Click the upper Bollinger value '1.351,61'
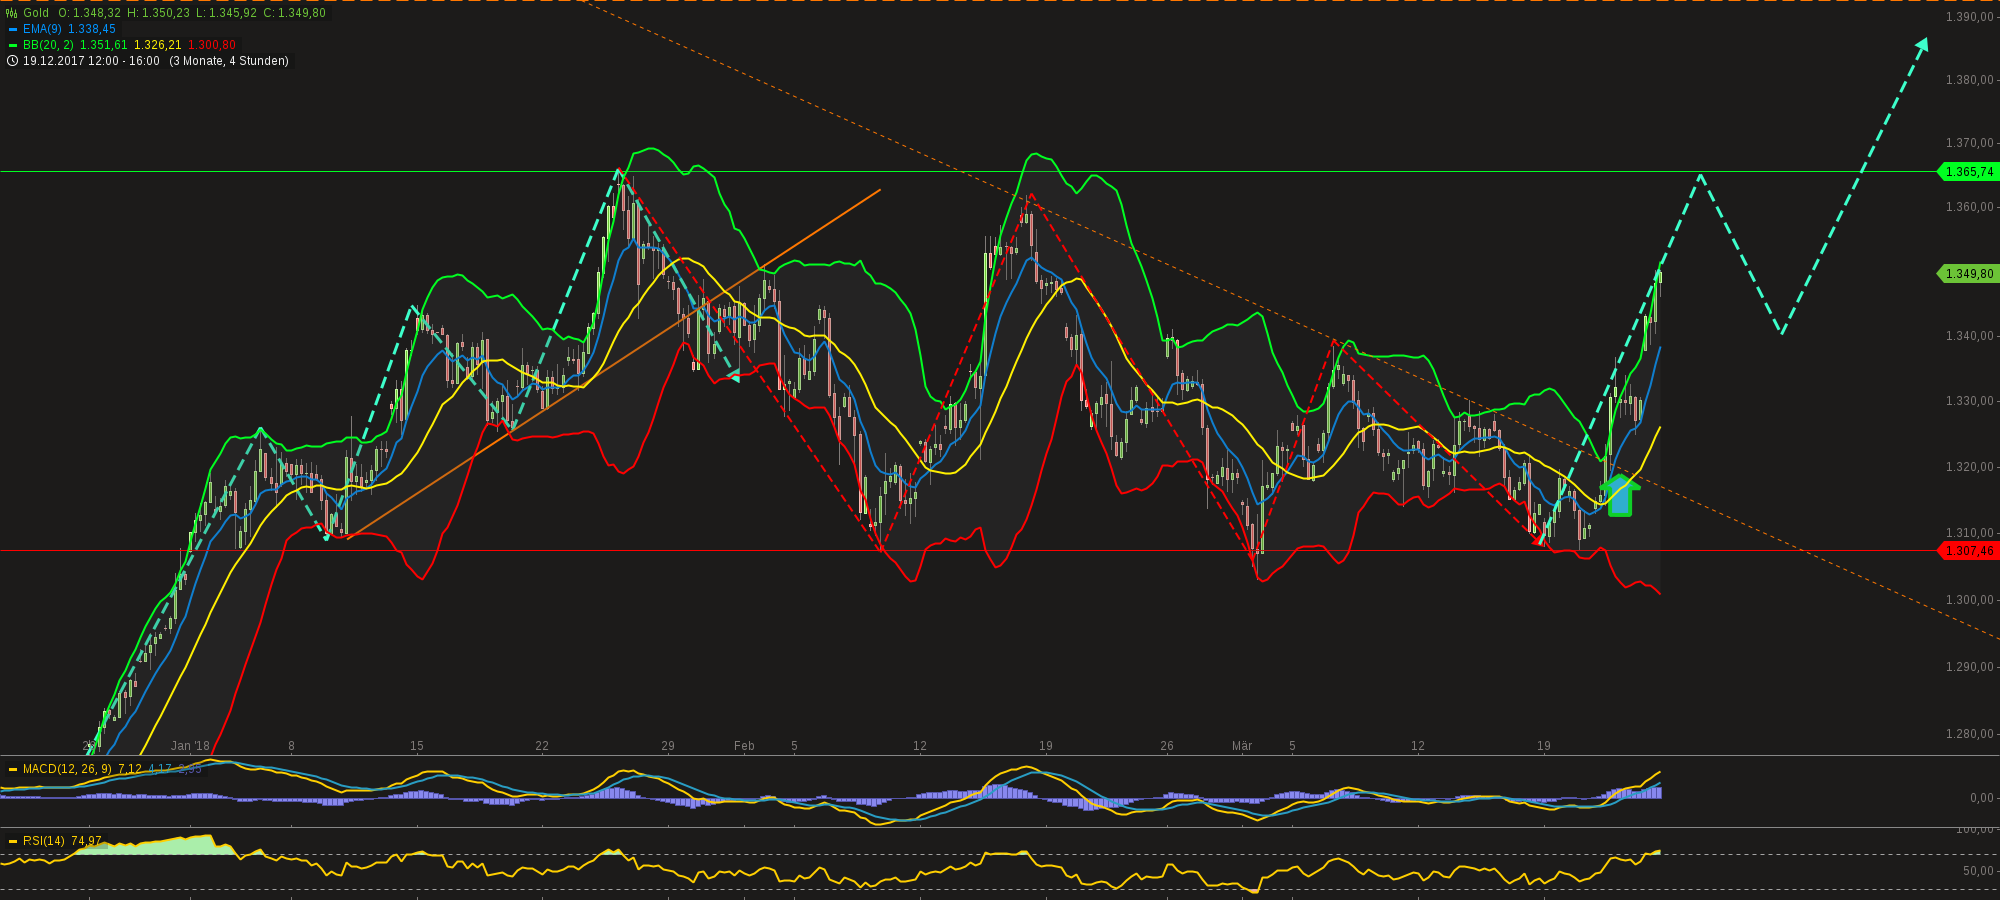This screenshot has height=900, width=2000. 104,45
